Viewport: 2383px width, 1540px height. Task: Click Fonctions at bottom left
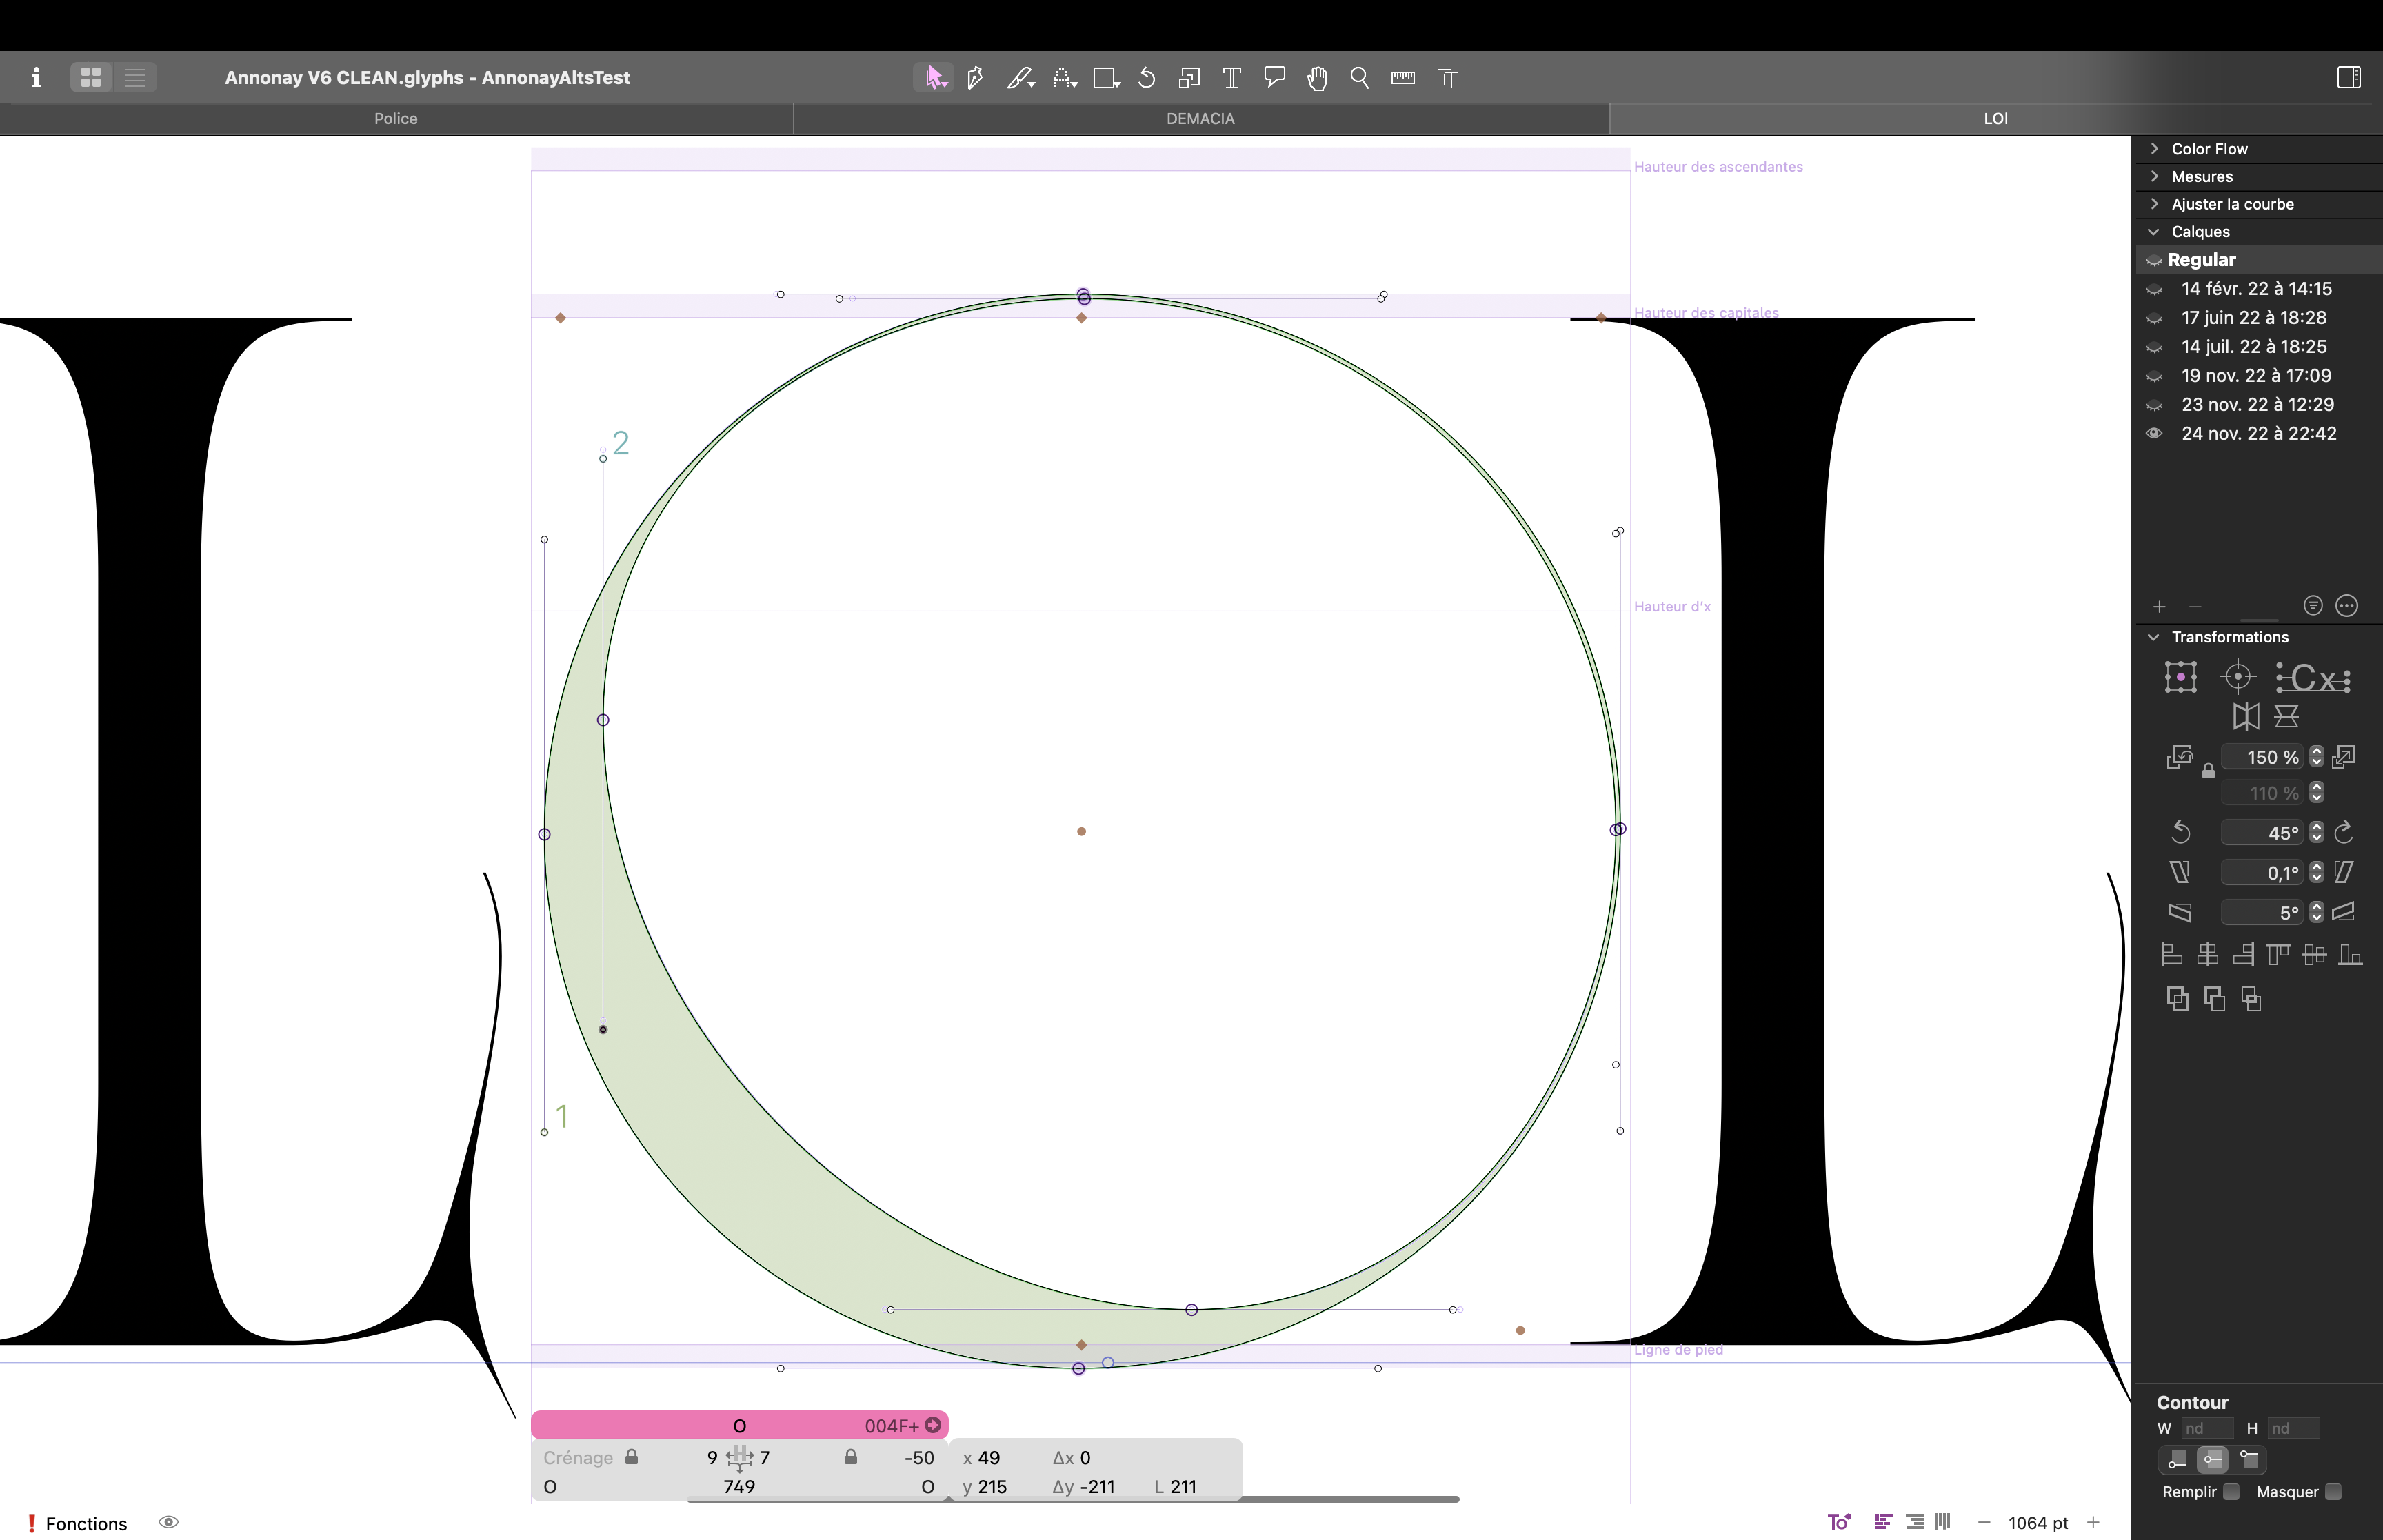86,1523
